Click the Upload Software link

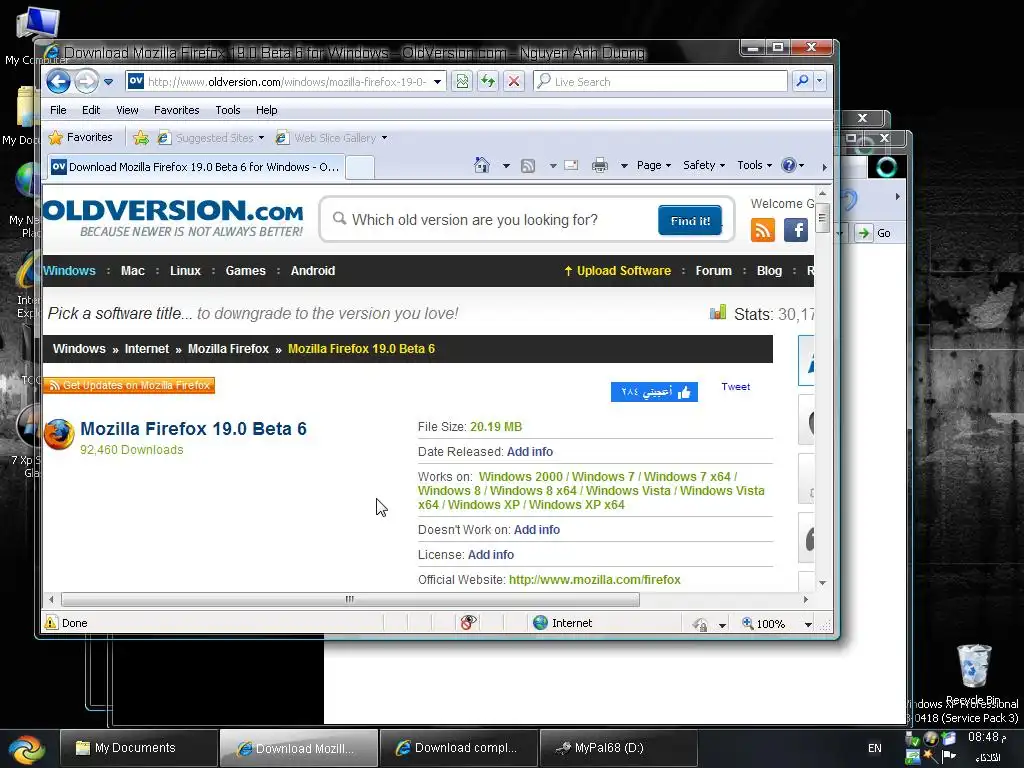click(618, 270)
